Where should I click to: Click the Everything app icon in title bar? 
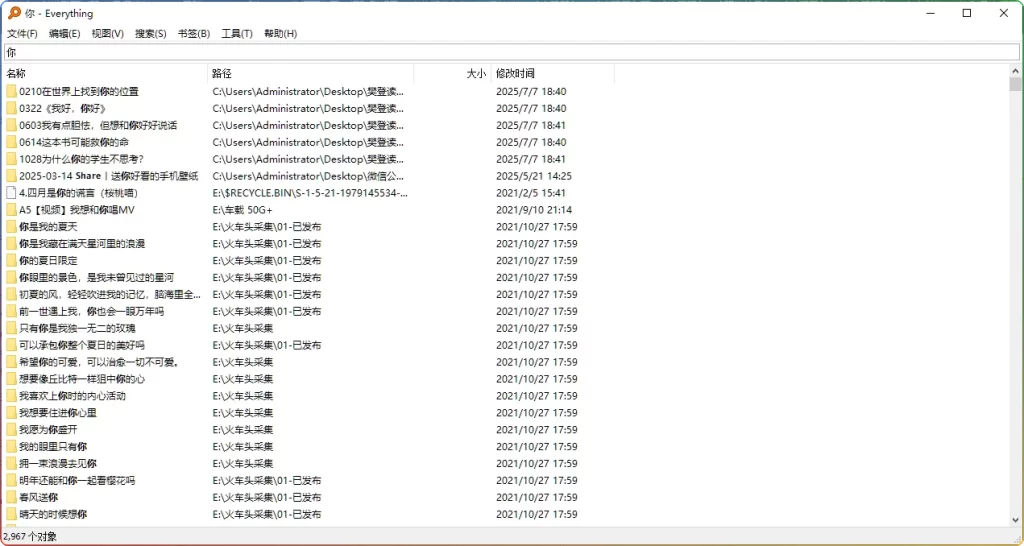pyautogui.click(x=14, y=13)
